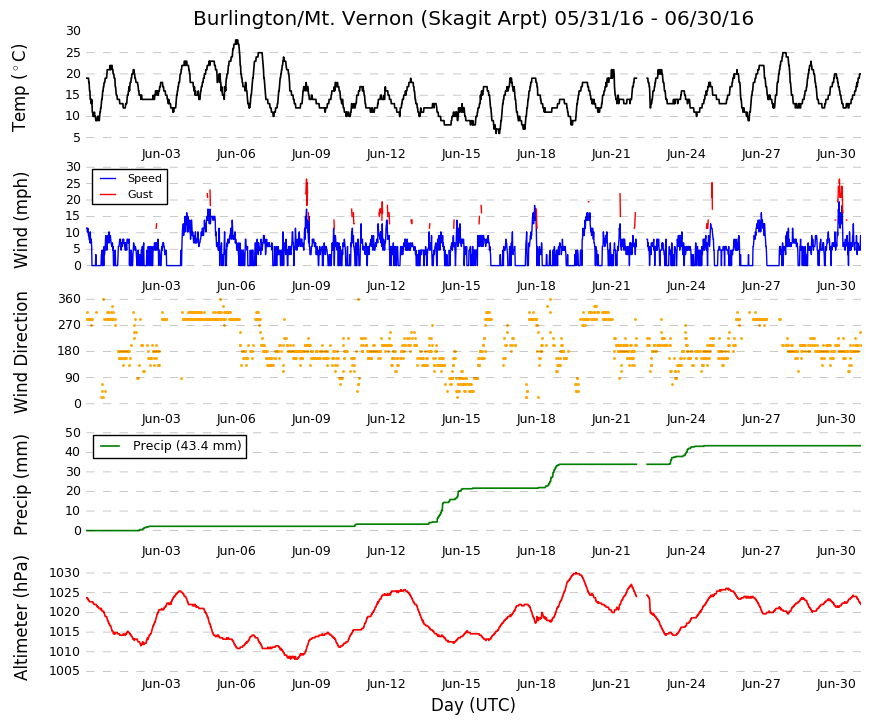Click Jun-30 tick under altimeter chart

tap(836, 684)
